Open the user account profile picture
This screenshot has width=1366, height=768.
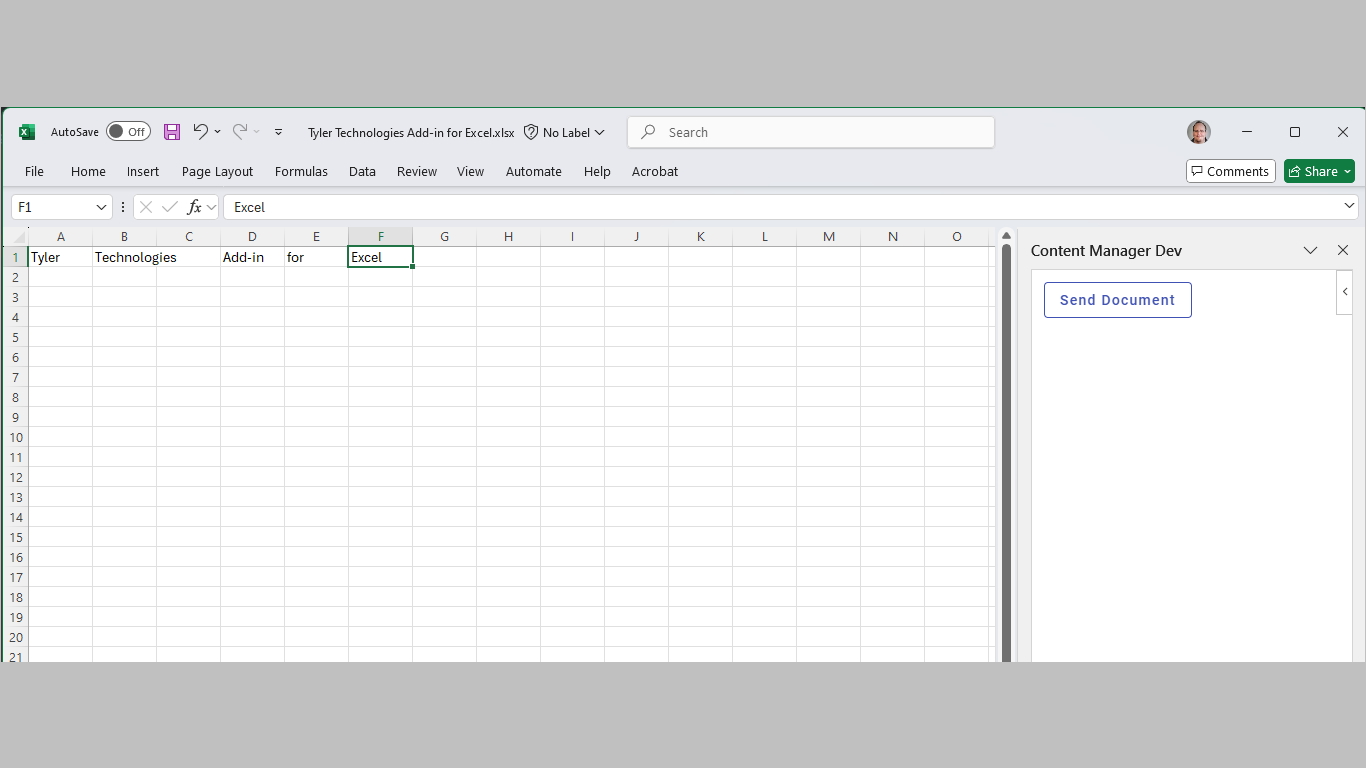click(1199, 132)
